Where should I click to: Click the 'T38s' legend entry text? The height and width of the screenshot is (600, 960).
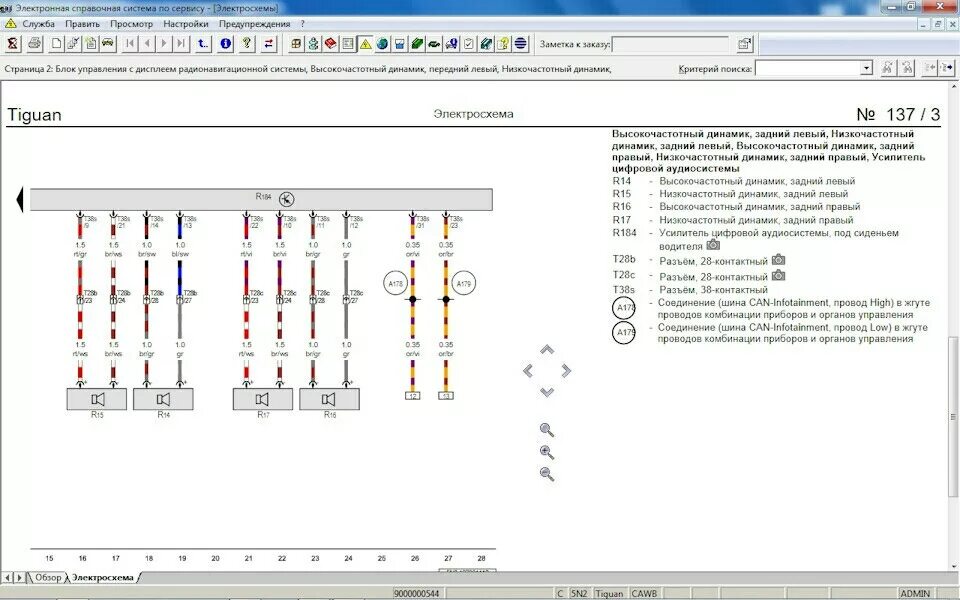(x=623, y=290)
